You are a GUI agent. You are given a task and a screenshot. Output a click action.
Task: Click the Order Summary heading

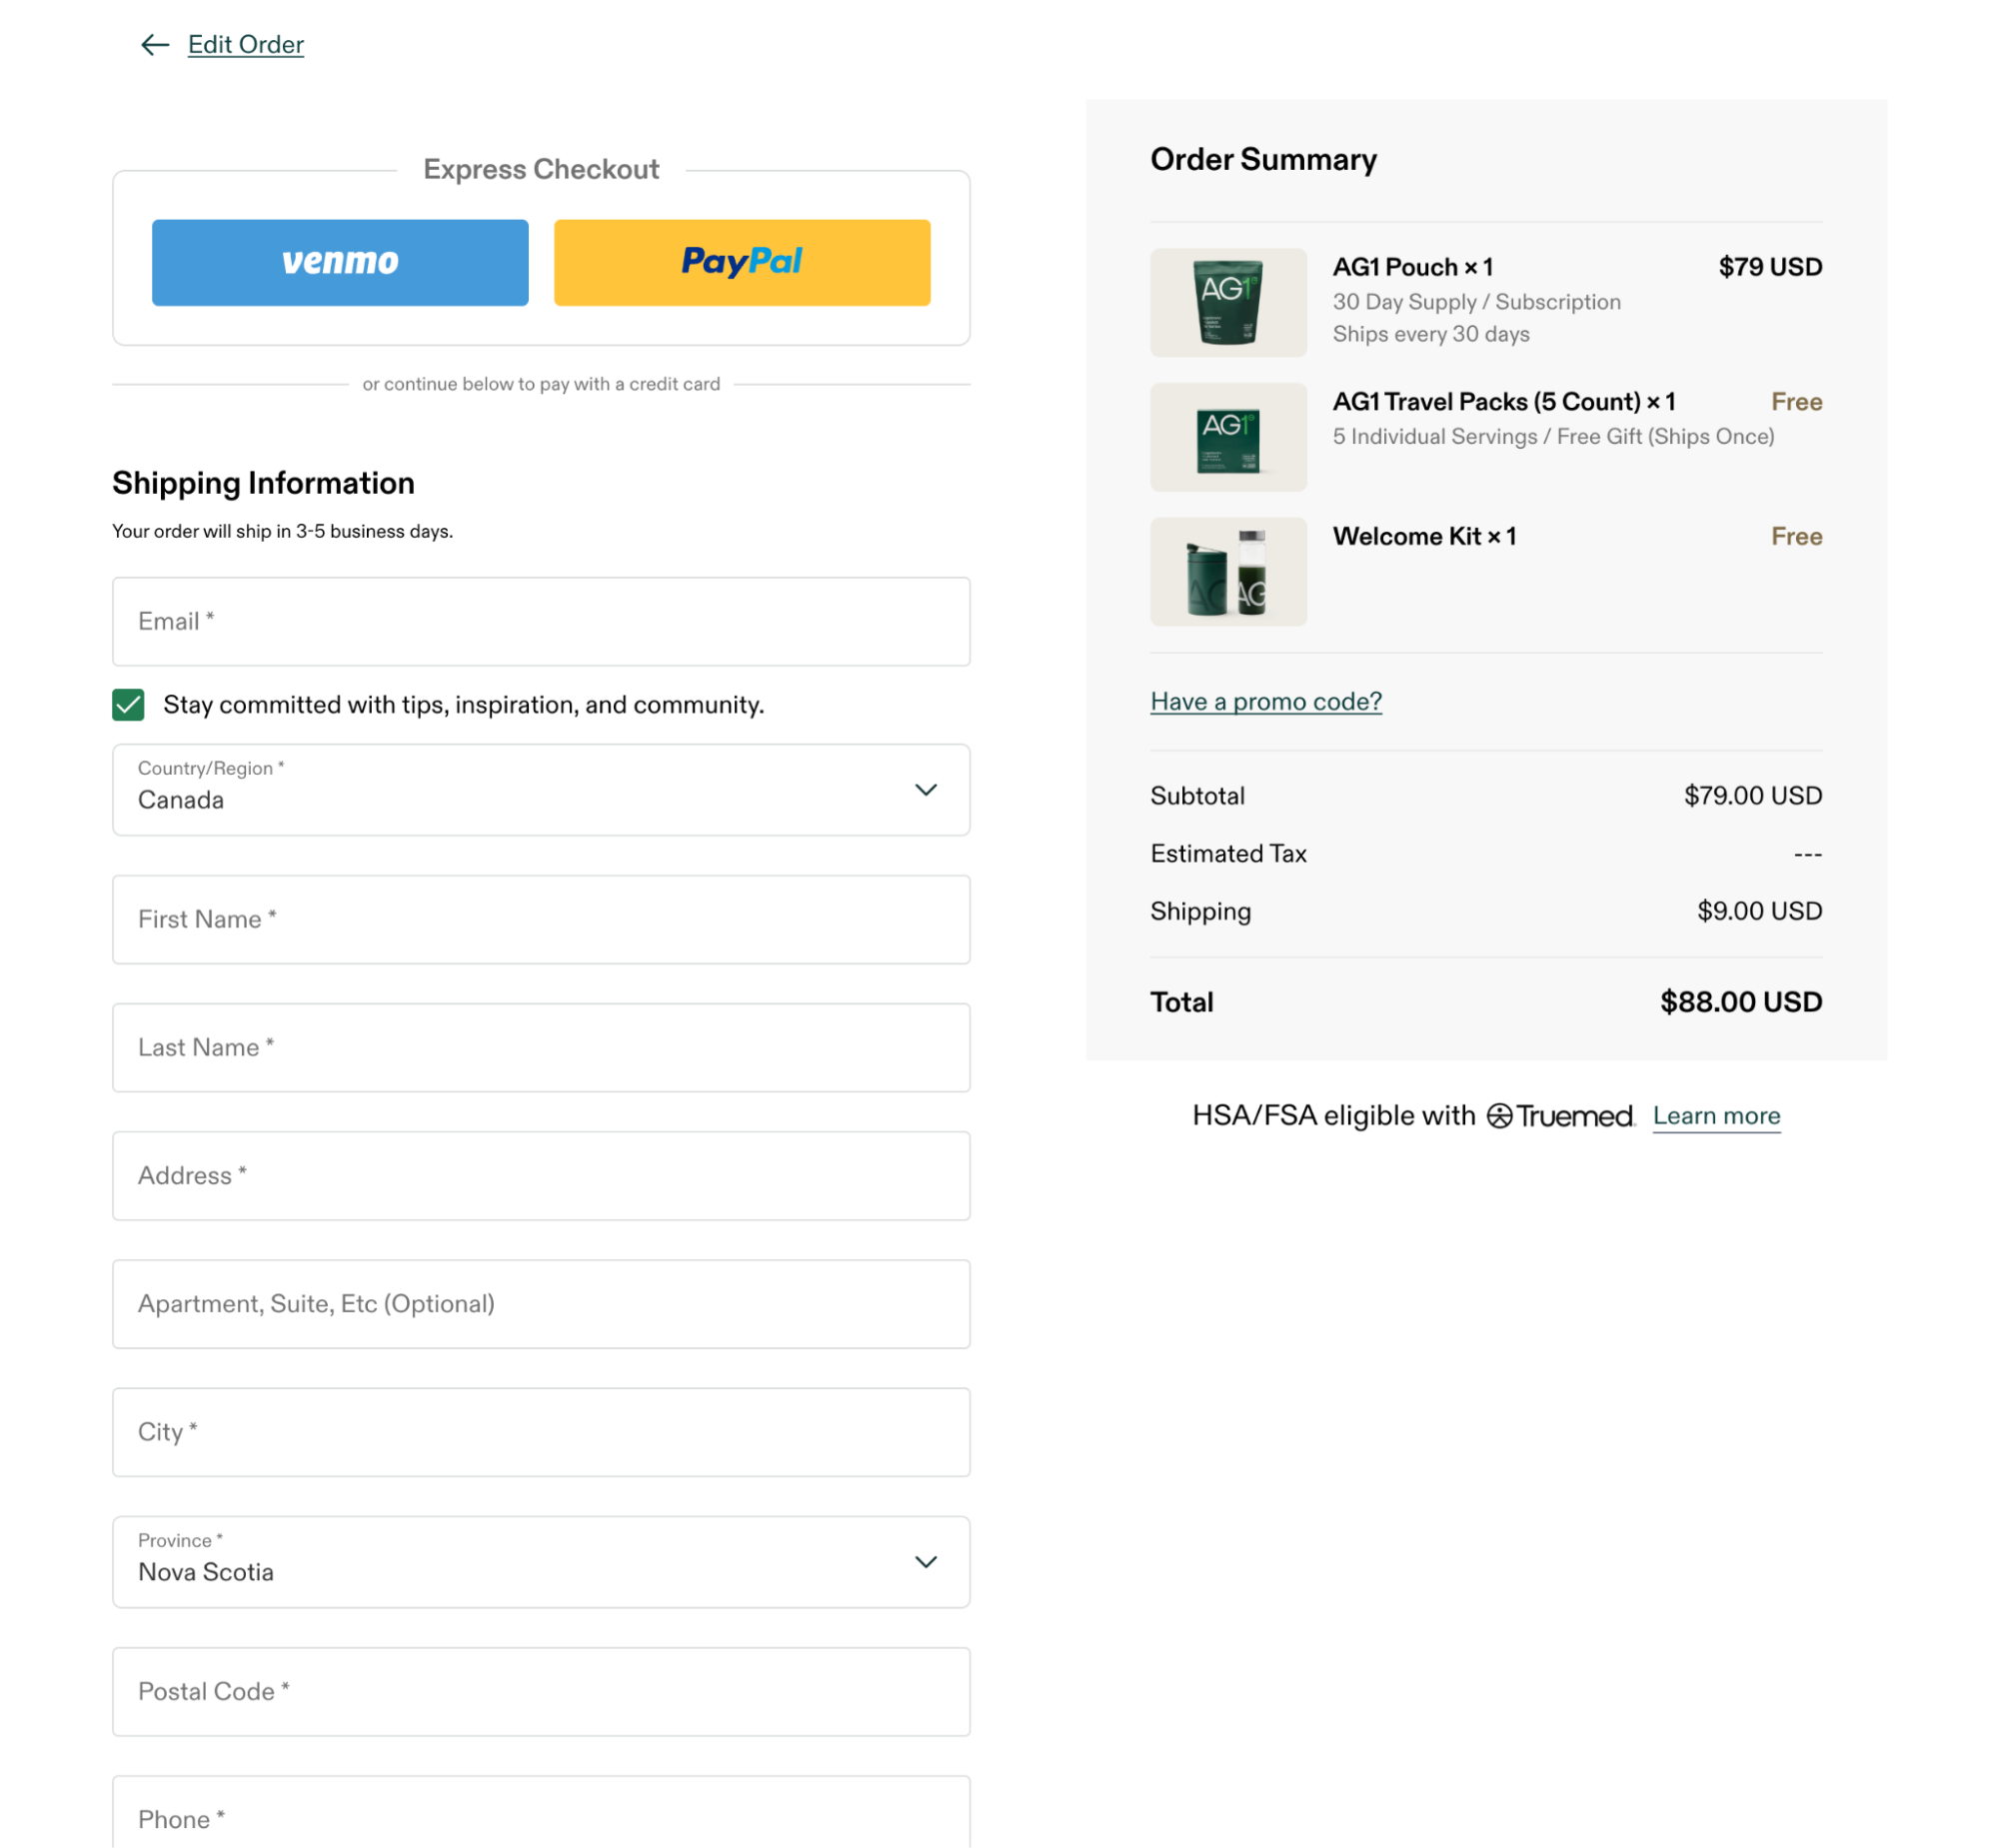pos(1263,159)
